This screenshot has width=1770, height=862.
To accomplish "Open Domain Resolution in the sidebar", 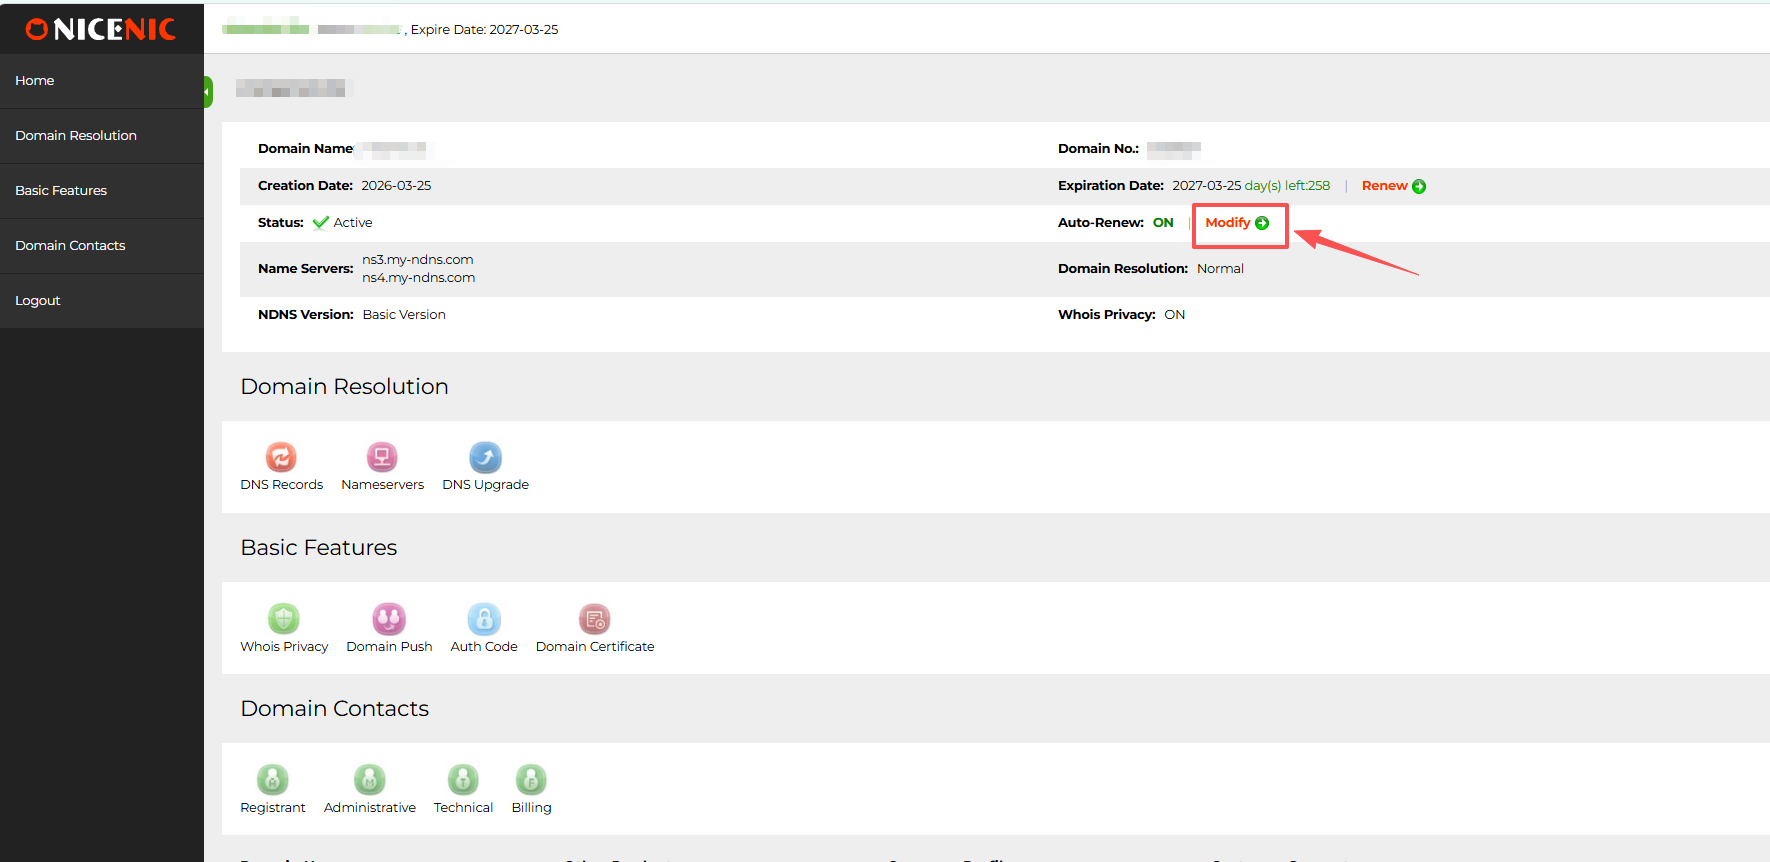I will (102, 136).
